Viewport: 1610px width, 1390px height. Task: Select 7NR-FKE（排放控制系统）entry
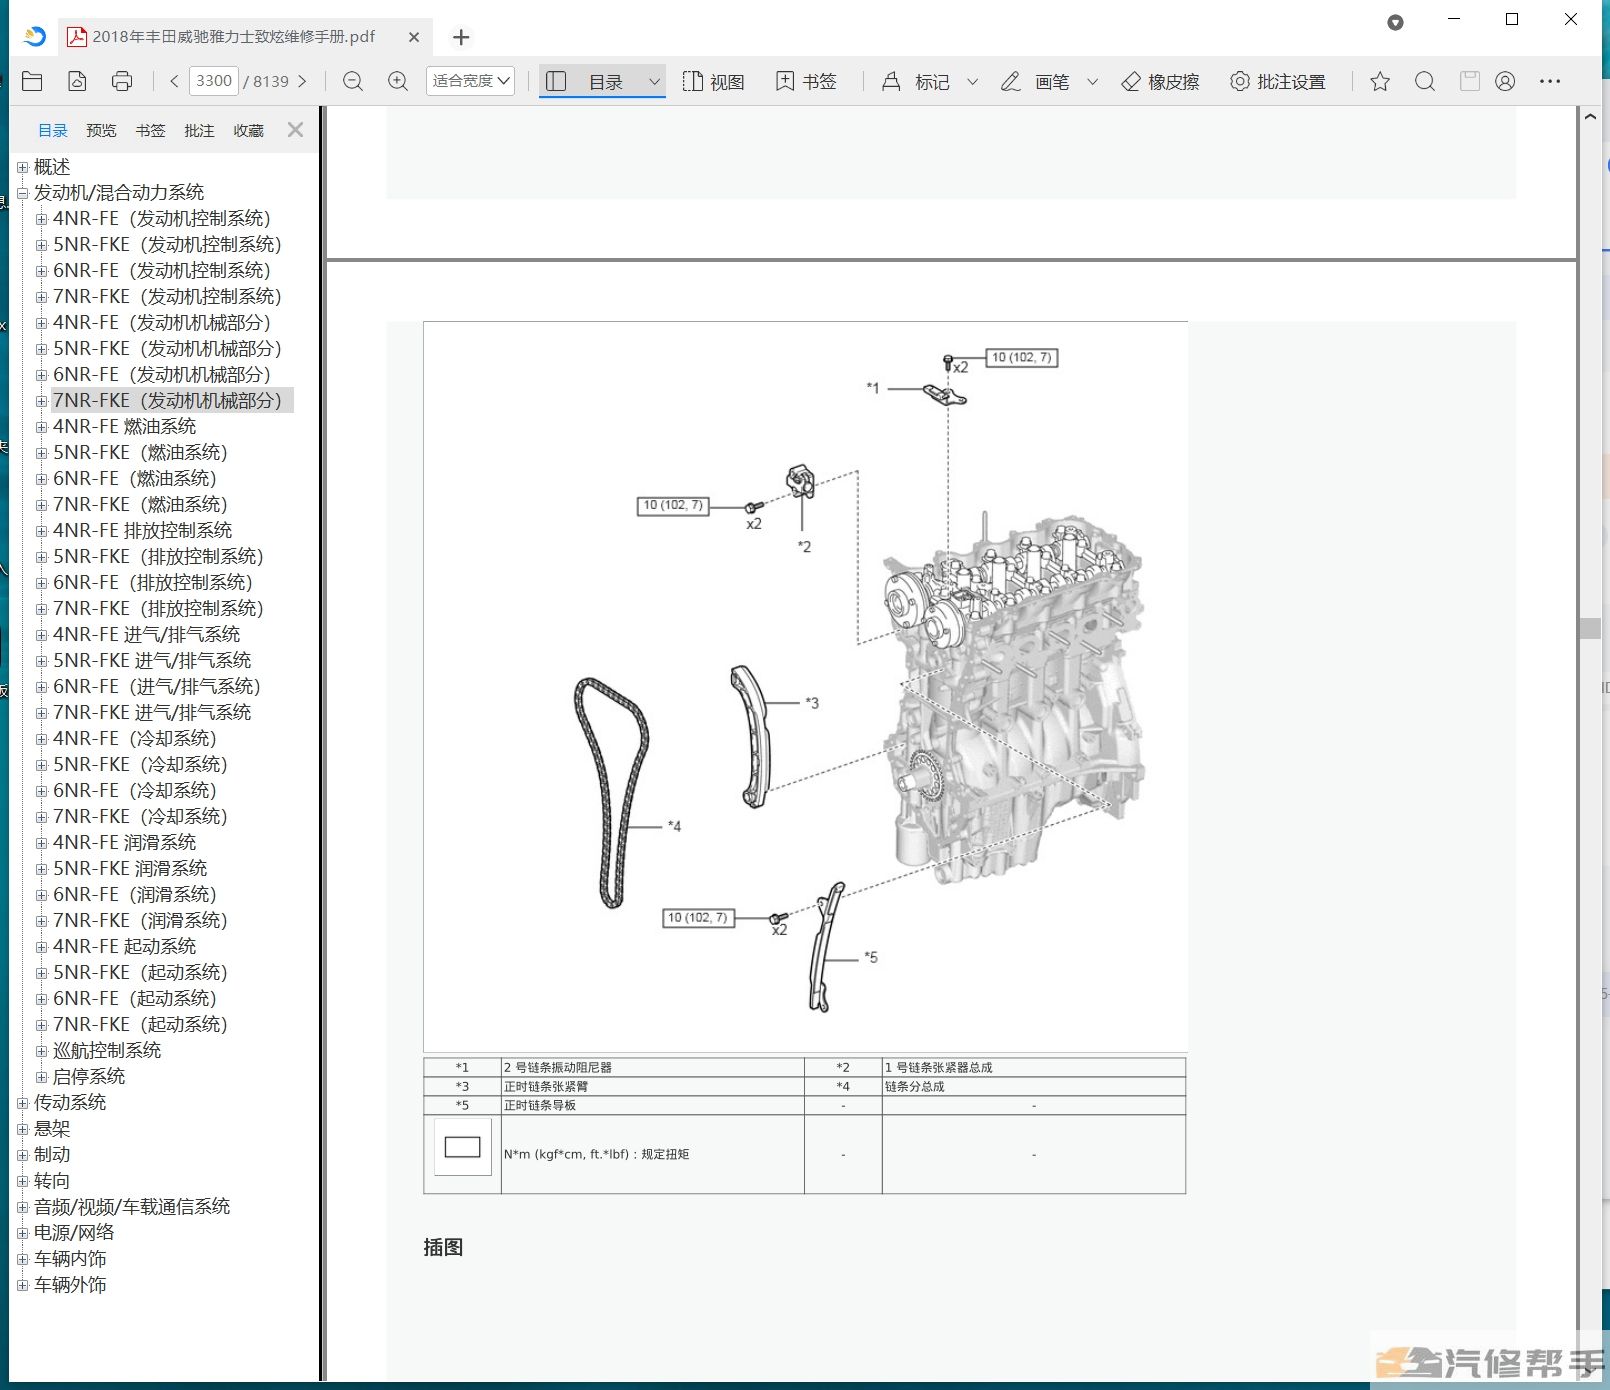coord(158,609)
